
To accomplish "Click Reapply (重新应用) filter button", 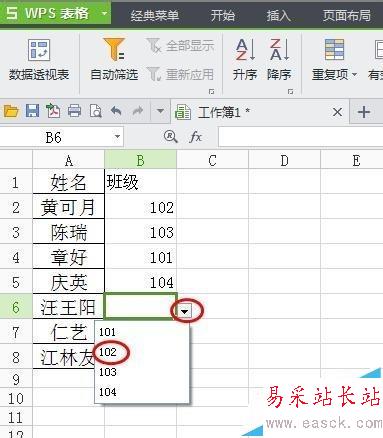I will [180, 74].
